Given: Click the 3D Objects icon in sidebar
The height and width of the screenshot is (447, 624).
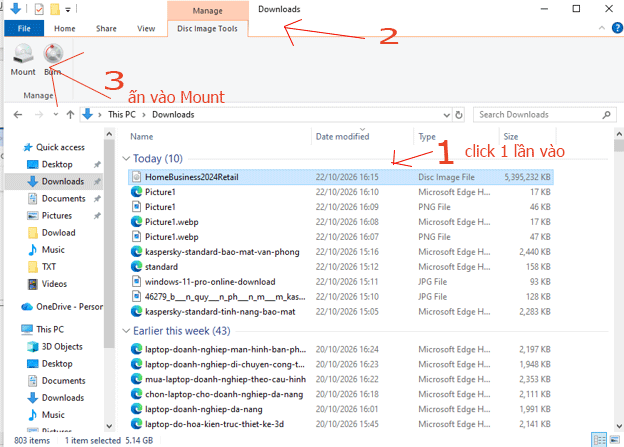Looking at the screenshot, I should pos(33,346).
